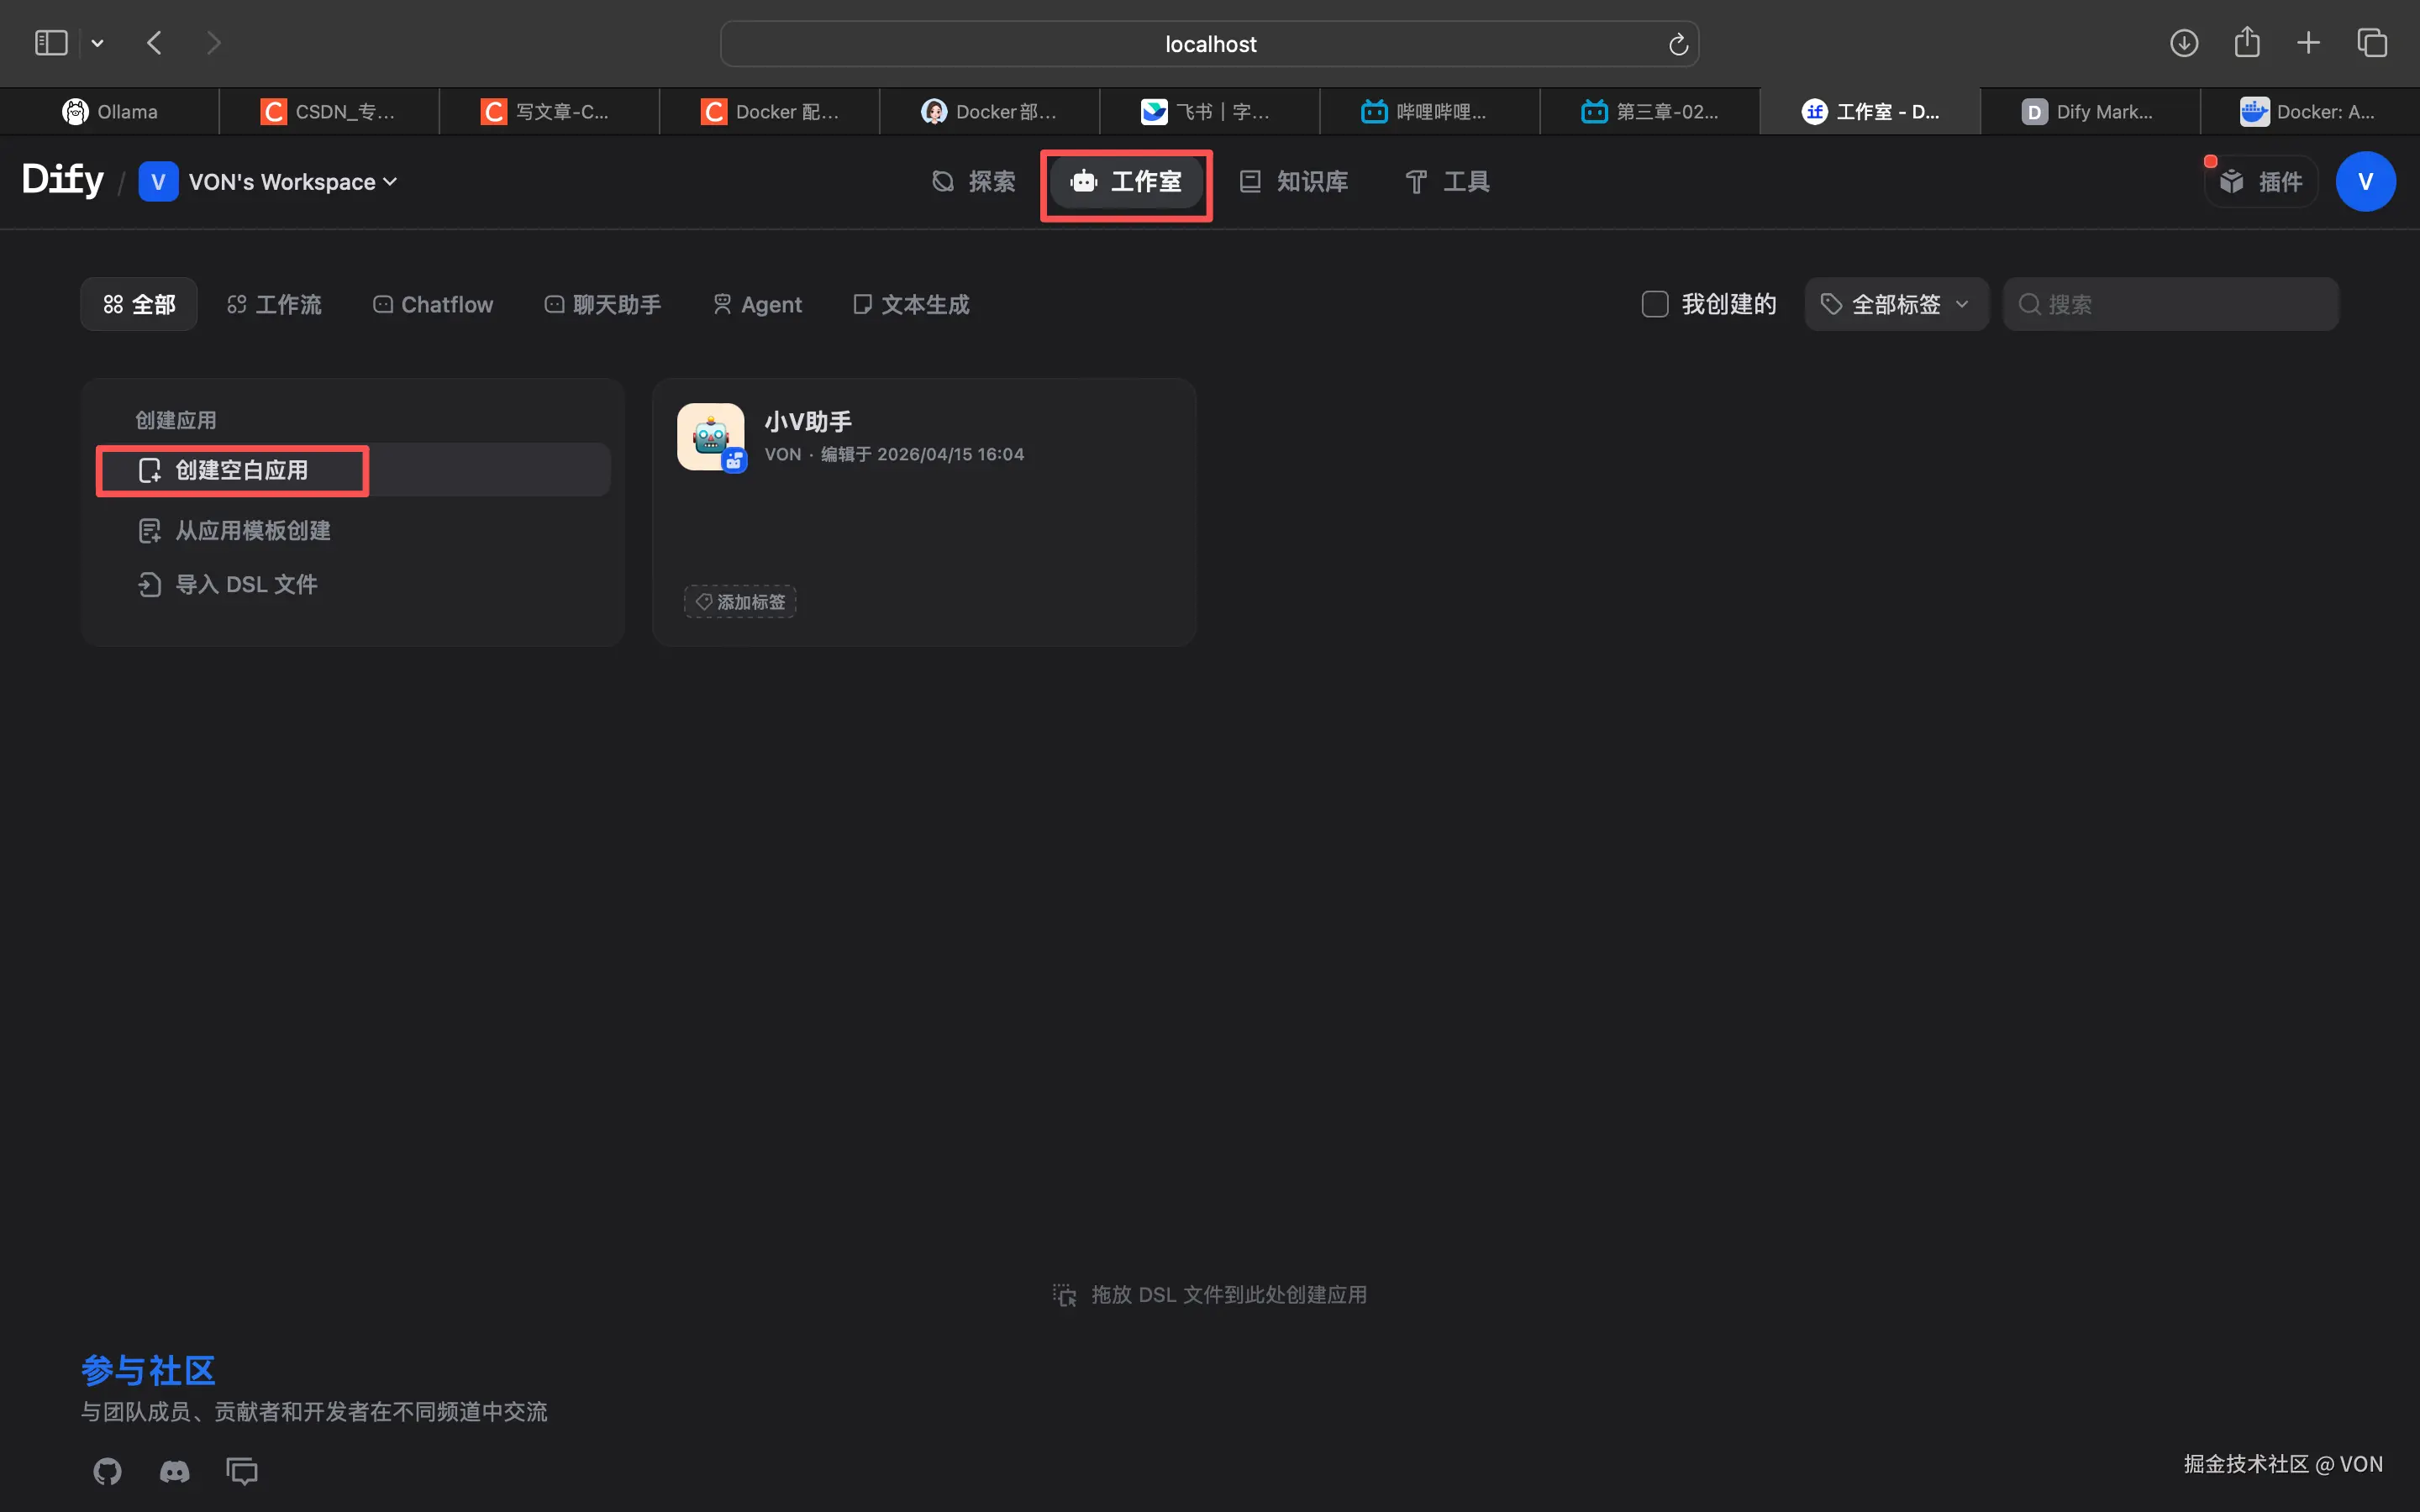Click 从应用模板创建 option

point(252,531)
